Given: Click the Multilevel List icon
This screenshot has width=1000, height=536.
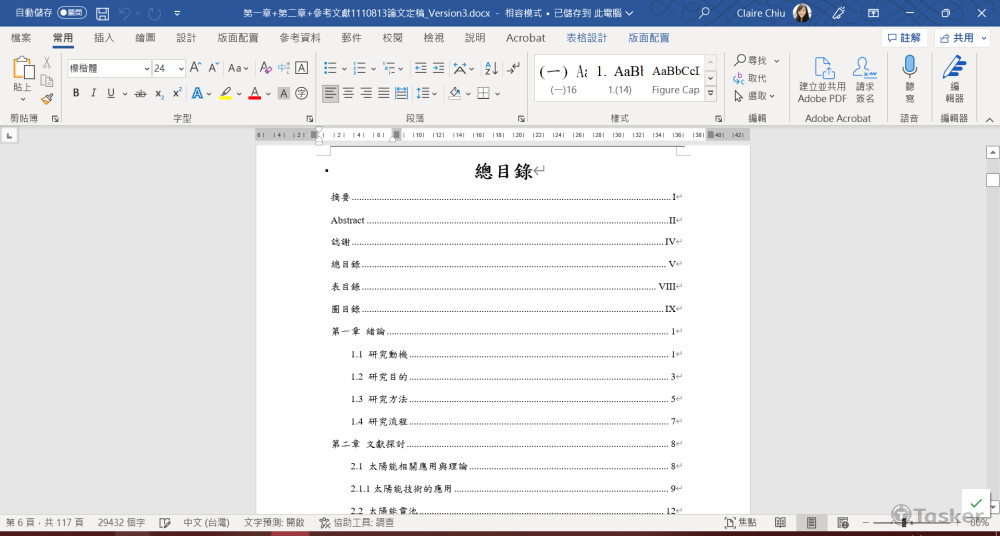Looking at the screenshot, I should coord(389,68).
